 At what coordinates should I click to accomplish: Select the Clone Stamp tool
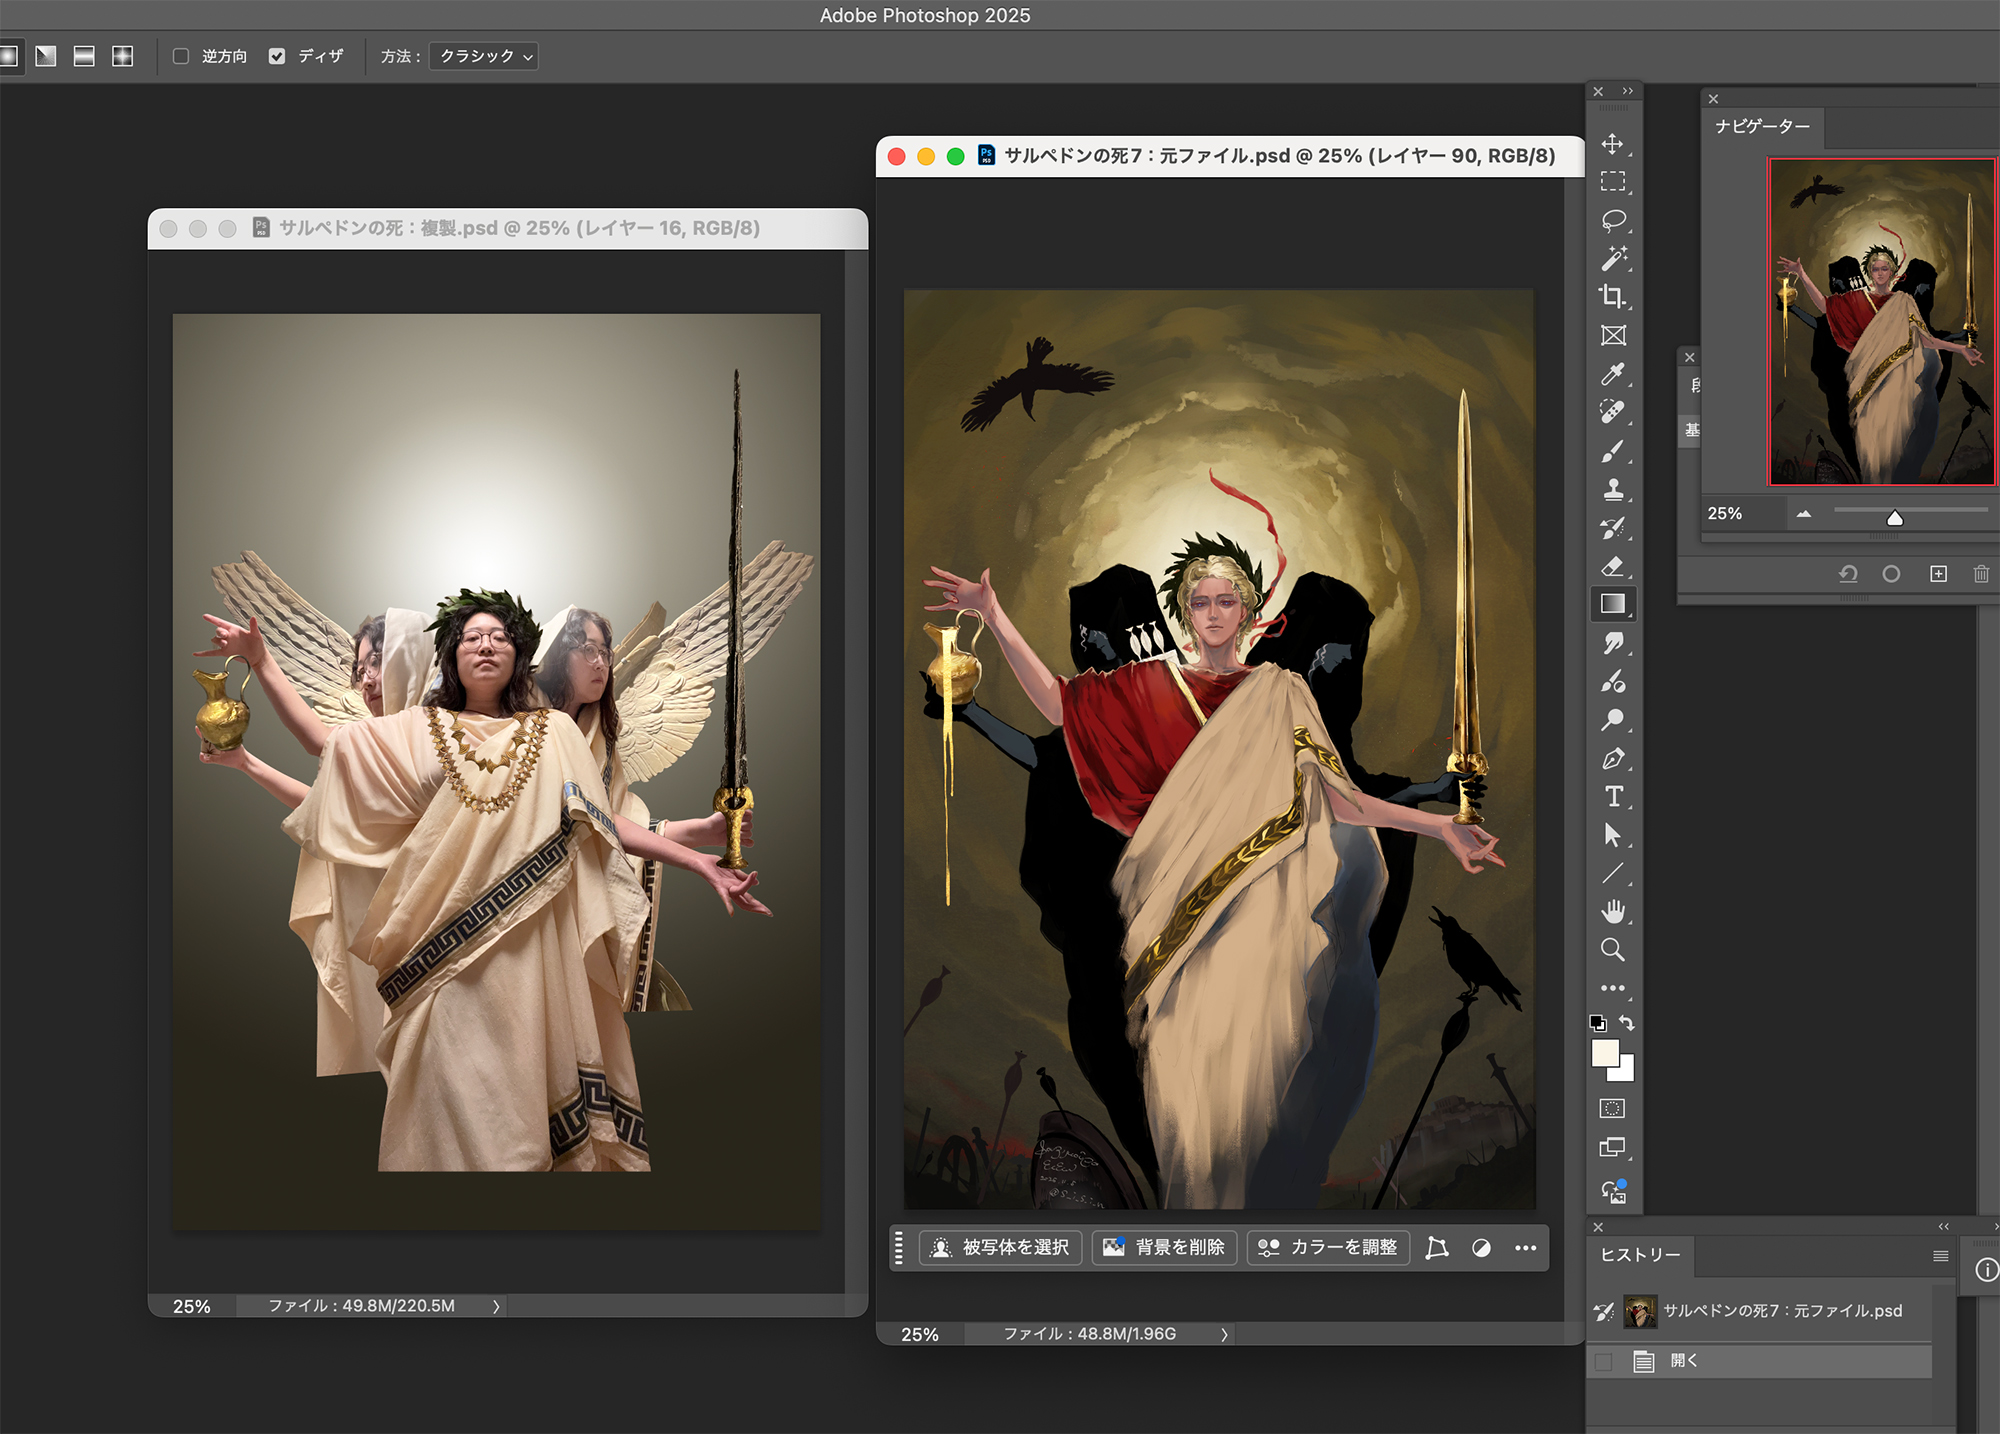click(x=1612, y=489)
